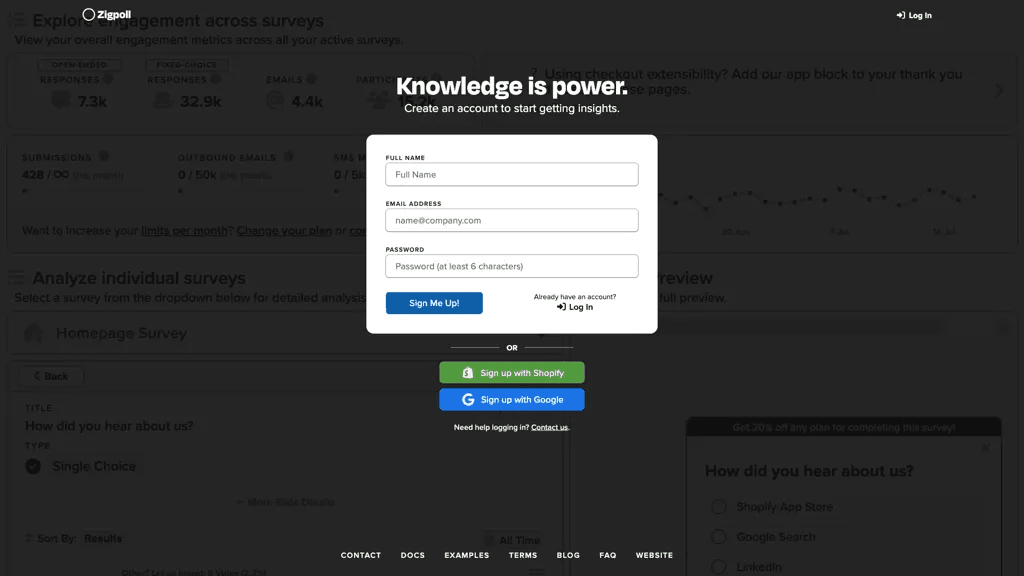This screenshot has height=576, width=1024.
Task: Click the Zigpoll logo in header
Action: point(106,14)
